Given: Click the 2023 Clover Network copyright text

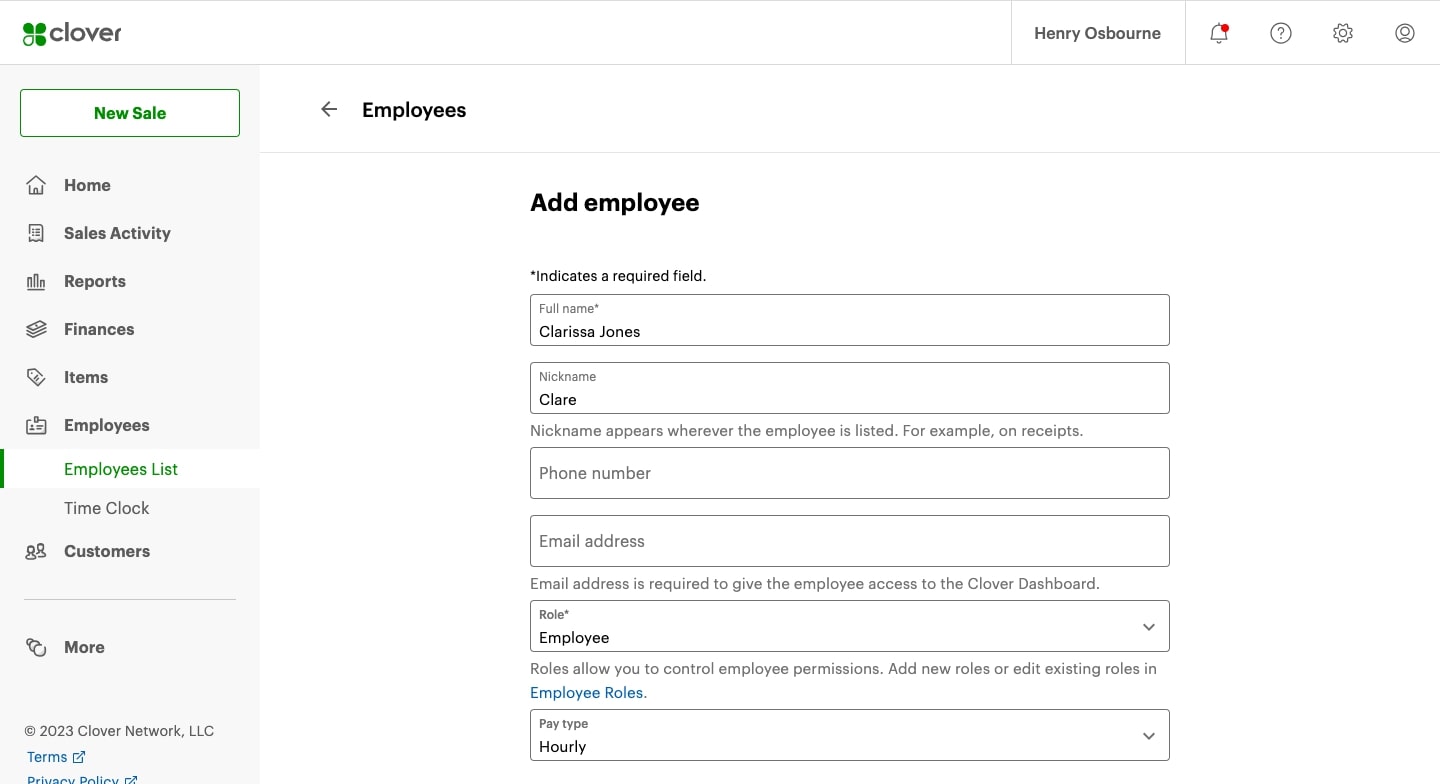Looking at the screenshot, I should (119, 731).
